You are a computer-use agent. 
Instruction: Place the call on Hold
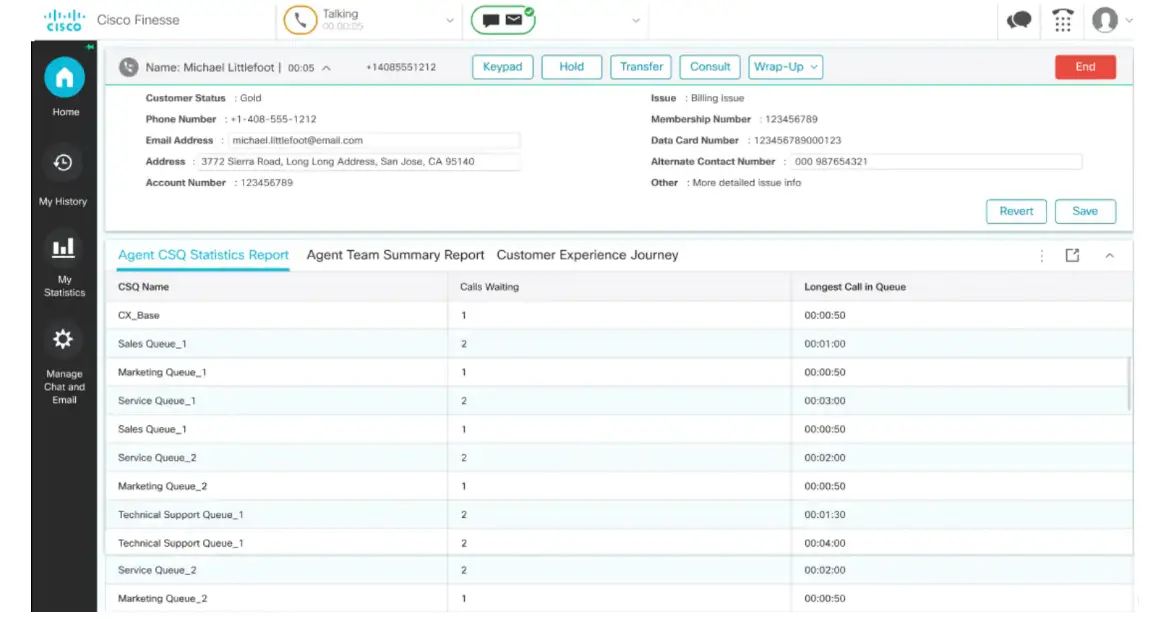pyautogui.click(x=571, y=67)
